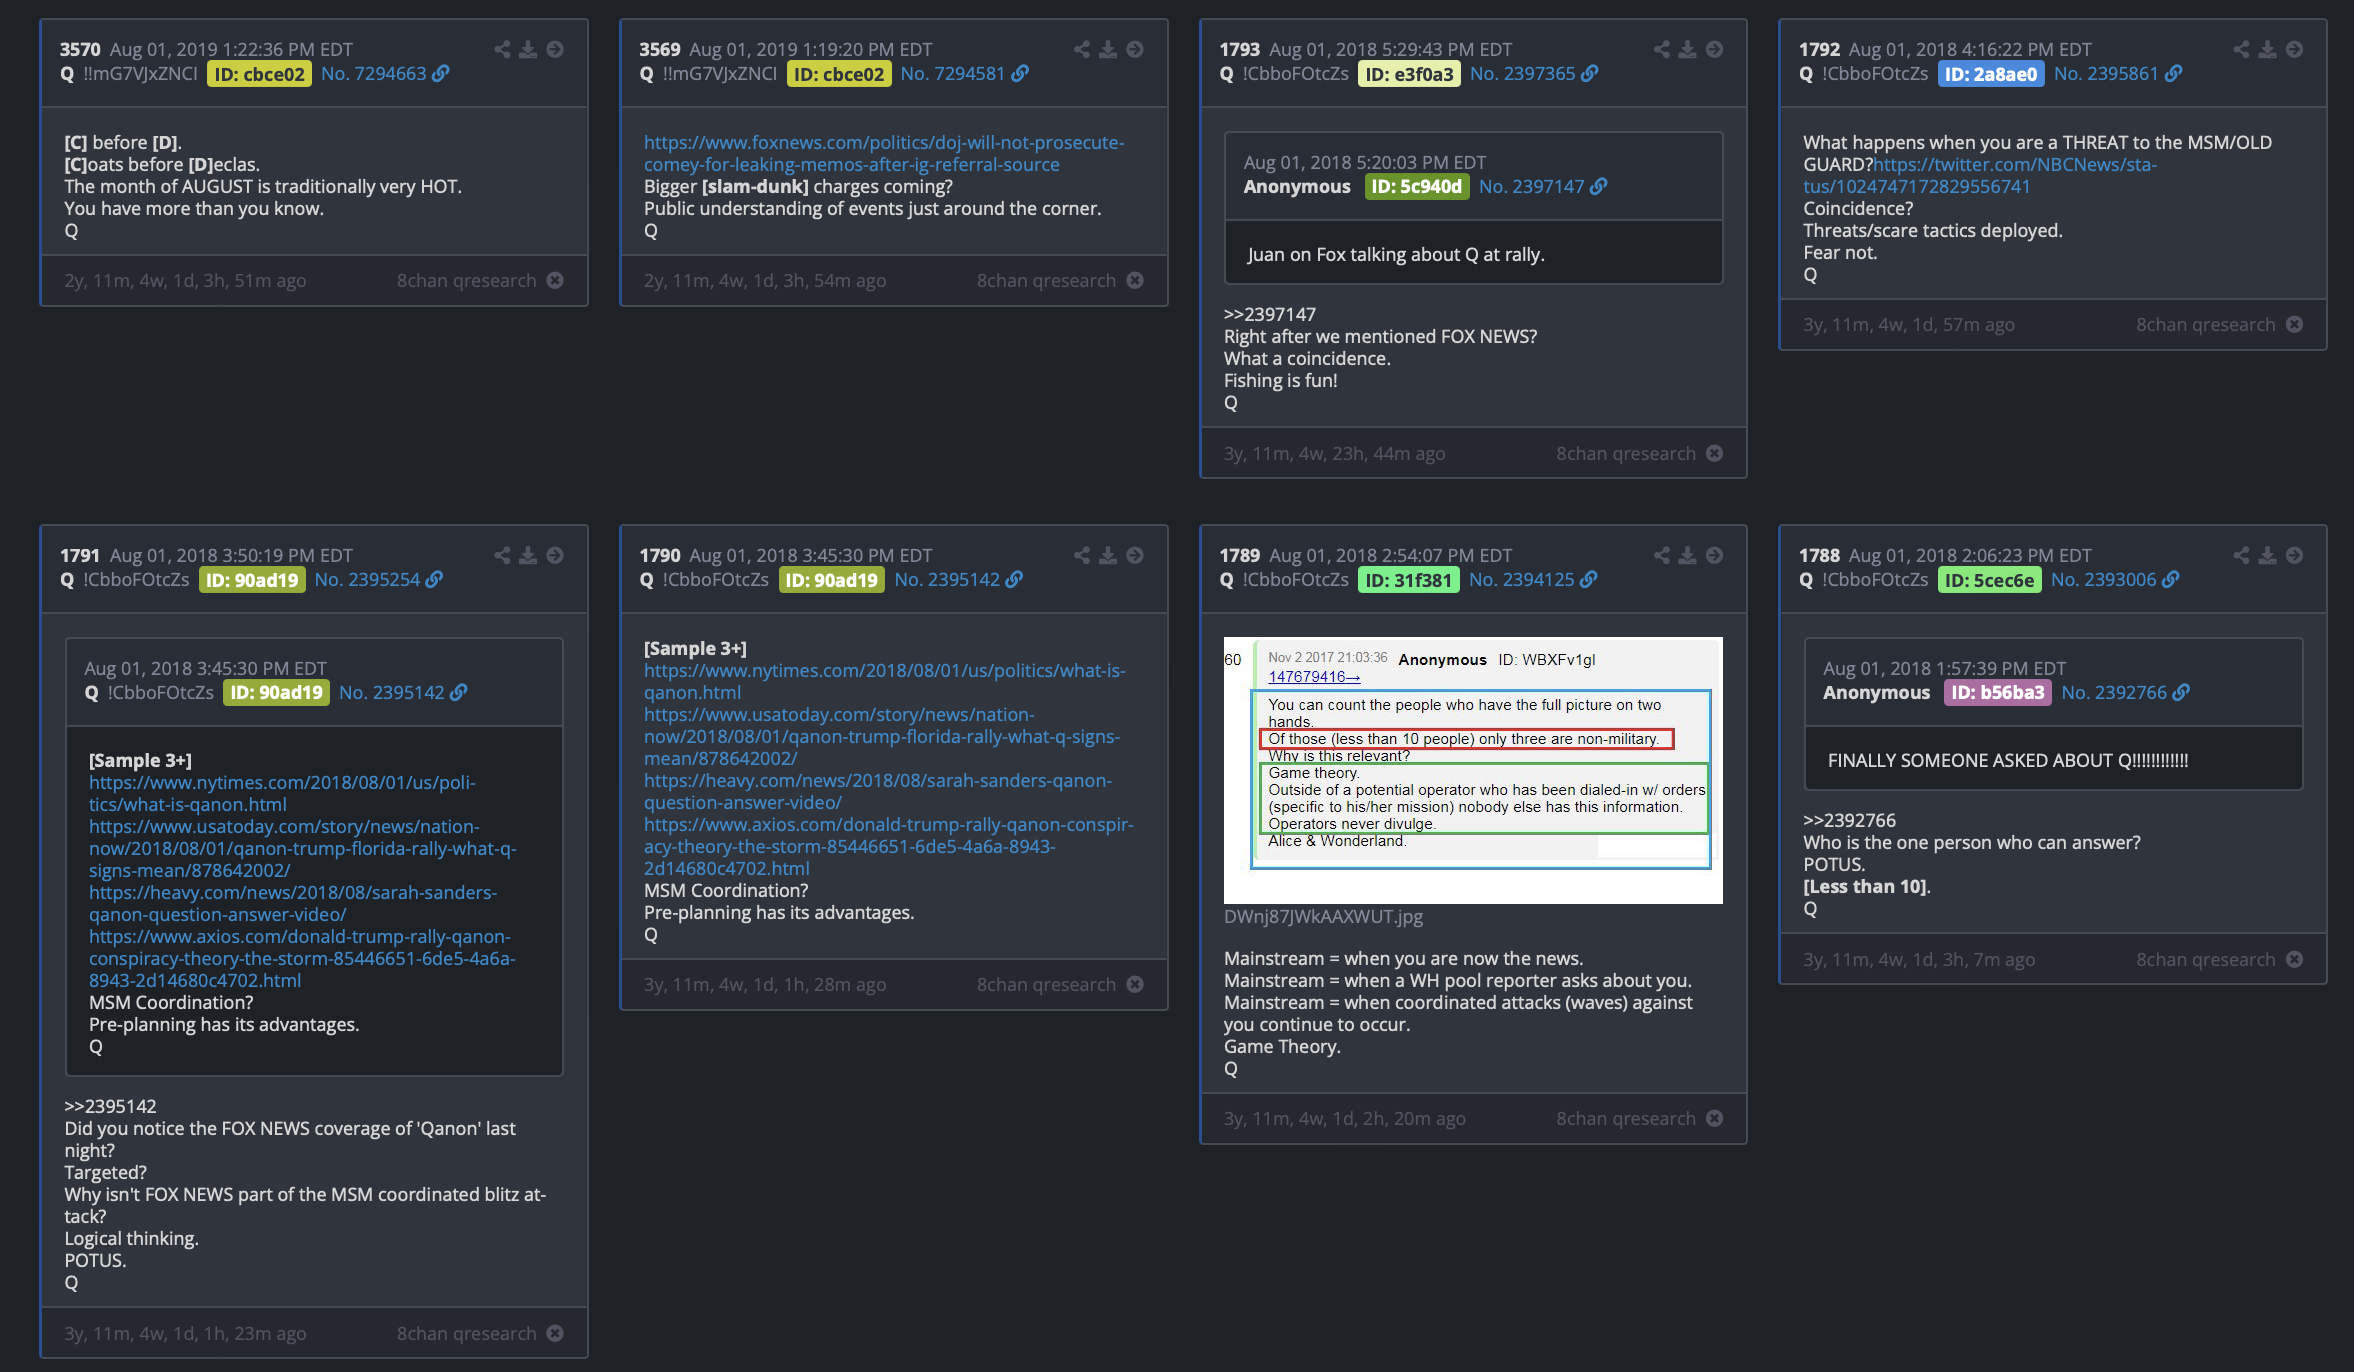This screenshot has width=2354, height=1372.
Task: Open heavy.com sarah-sanders link in post 1790
Action: 878,792
